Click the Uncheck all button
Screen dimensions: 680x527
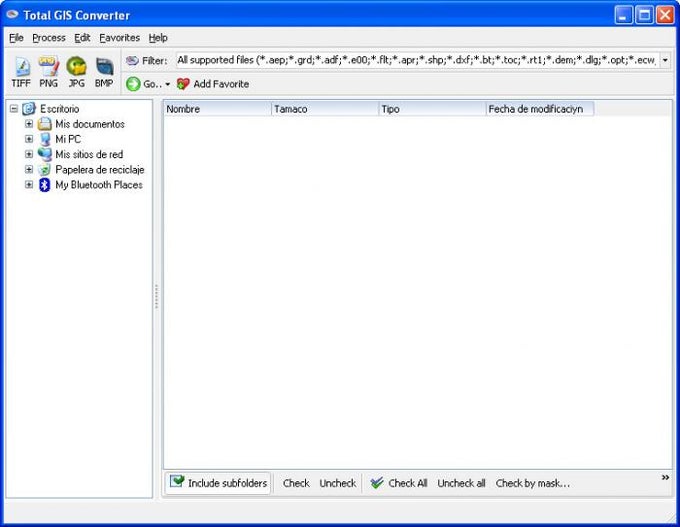click(461, 483)
